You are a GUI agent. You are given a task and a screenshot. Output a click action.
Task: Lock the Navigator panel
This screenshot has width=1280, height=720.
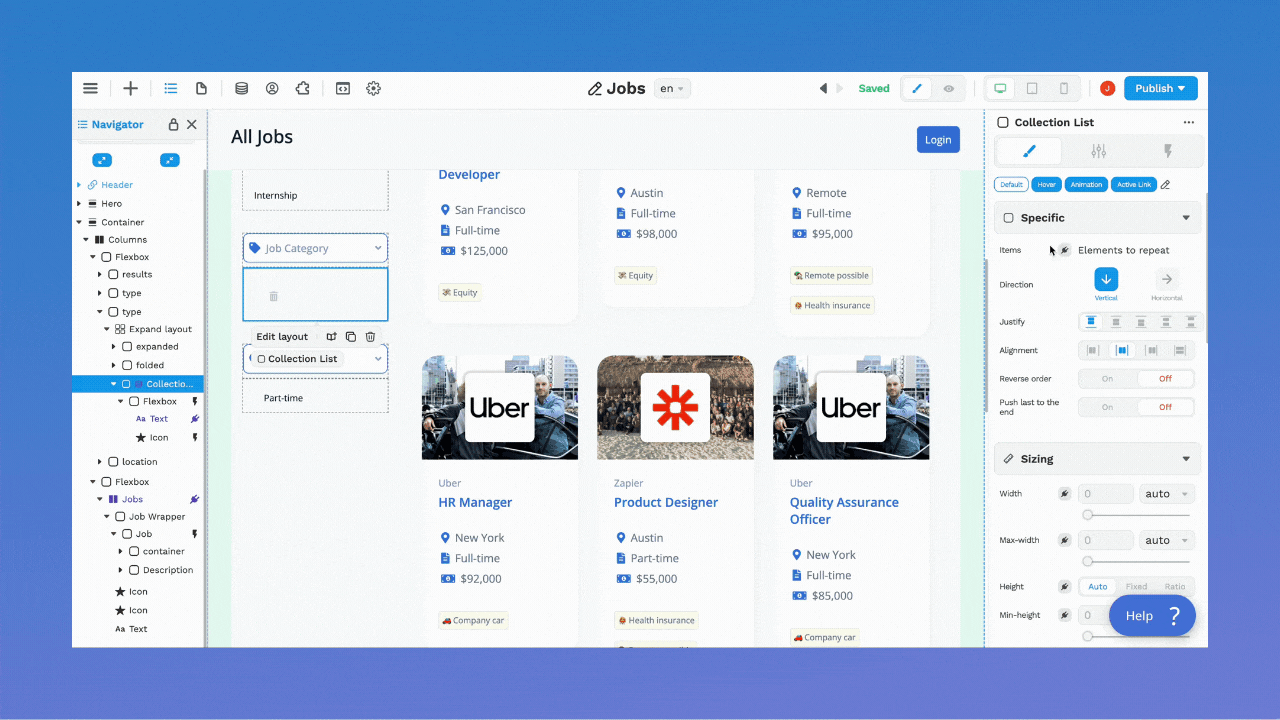(x=173, y=125)
